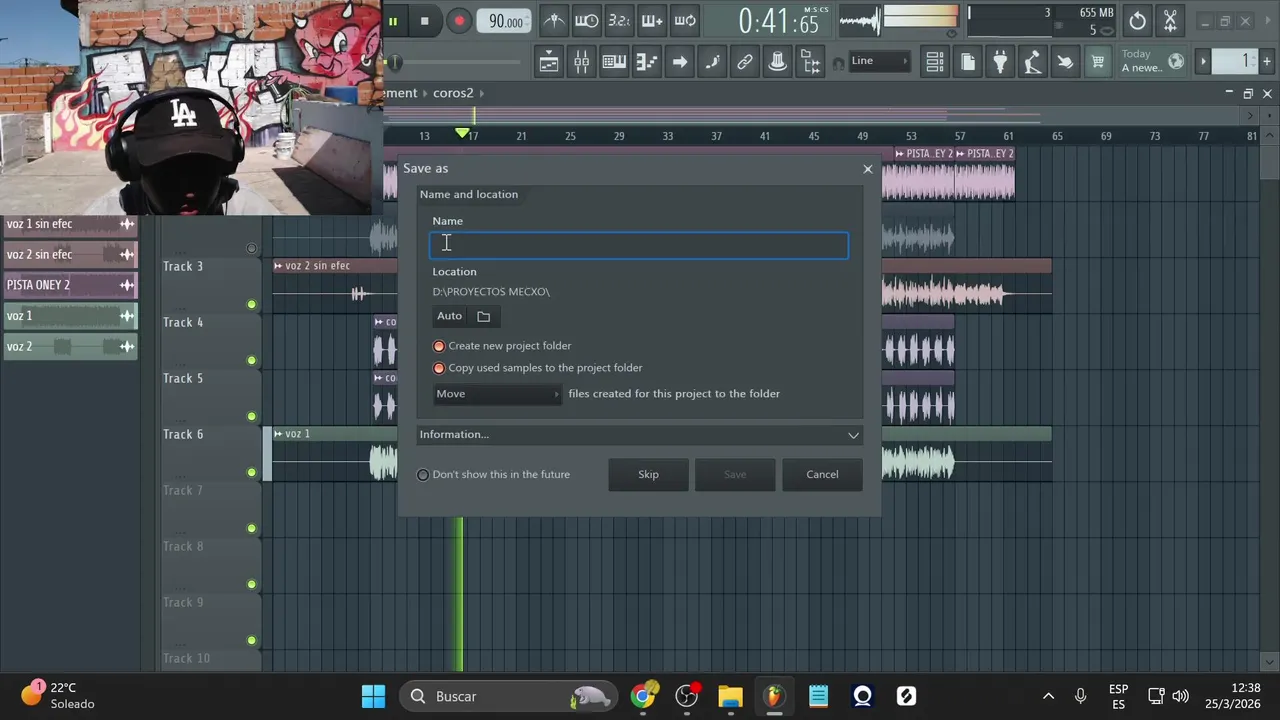Viewport: 1280px width, 720px height.
Task: Click the hand touch toolbar icon
Action: click(1066, 62)
